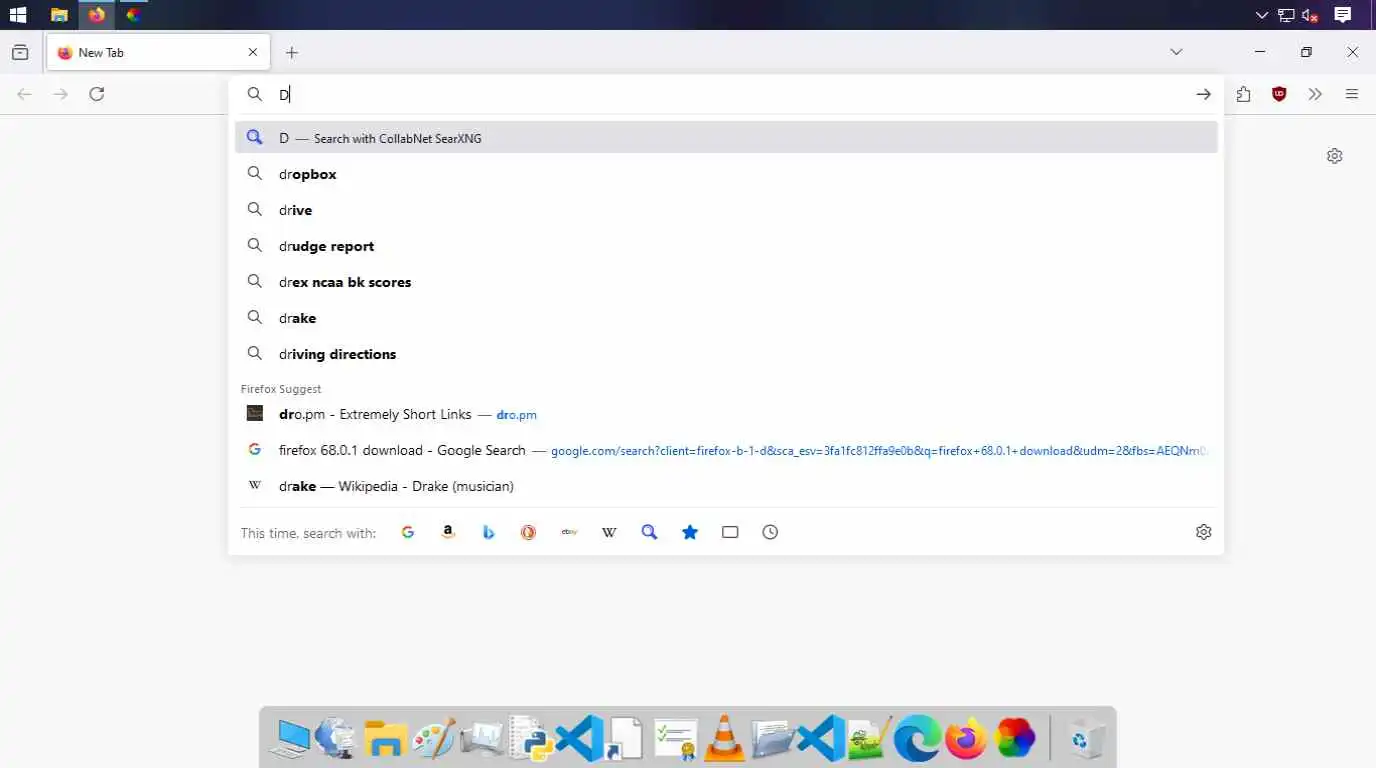This screenshot has width=1376, height=768.
Task: Search this time with Wikipedia
Action: coord(609,532)
